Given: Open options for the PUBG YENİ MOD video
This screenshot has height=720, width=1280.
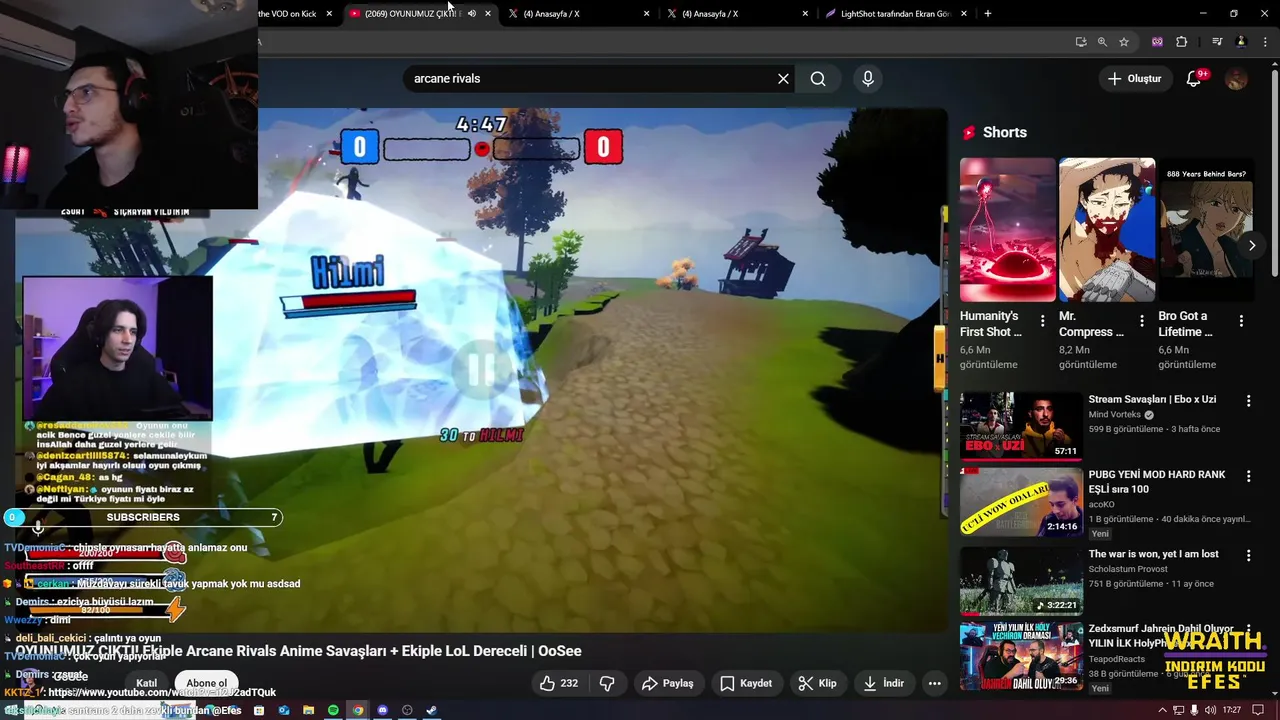Looking at the screenshot, I should tap(1248, 477).
